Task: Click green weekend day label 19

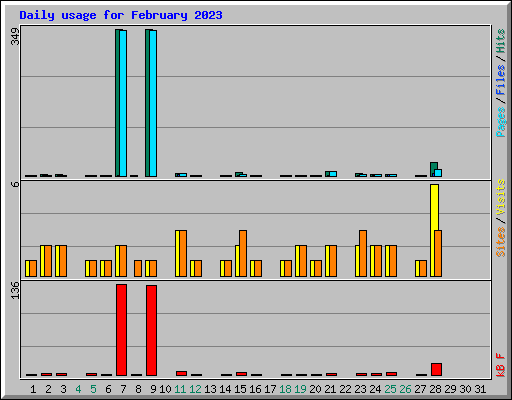Action: (300, 389)
